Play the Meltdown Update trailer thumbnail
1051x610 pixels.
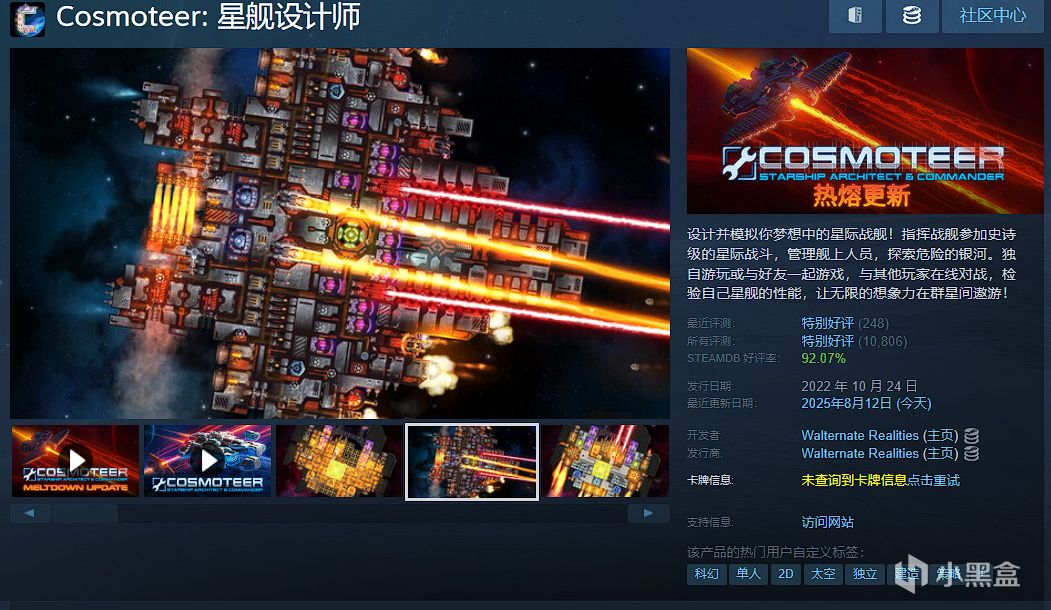pyautogui.click(x=75, y=461)
